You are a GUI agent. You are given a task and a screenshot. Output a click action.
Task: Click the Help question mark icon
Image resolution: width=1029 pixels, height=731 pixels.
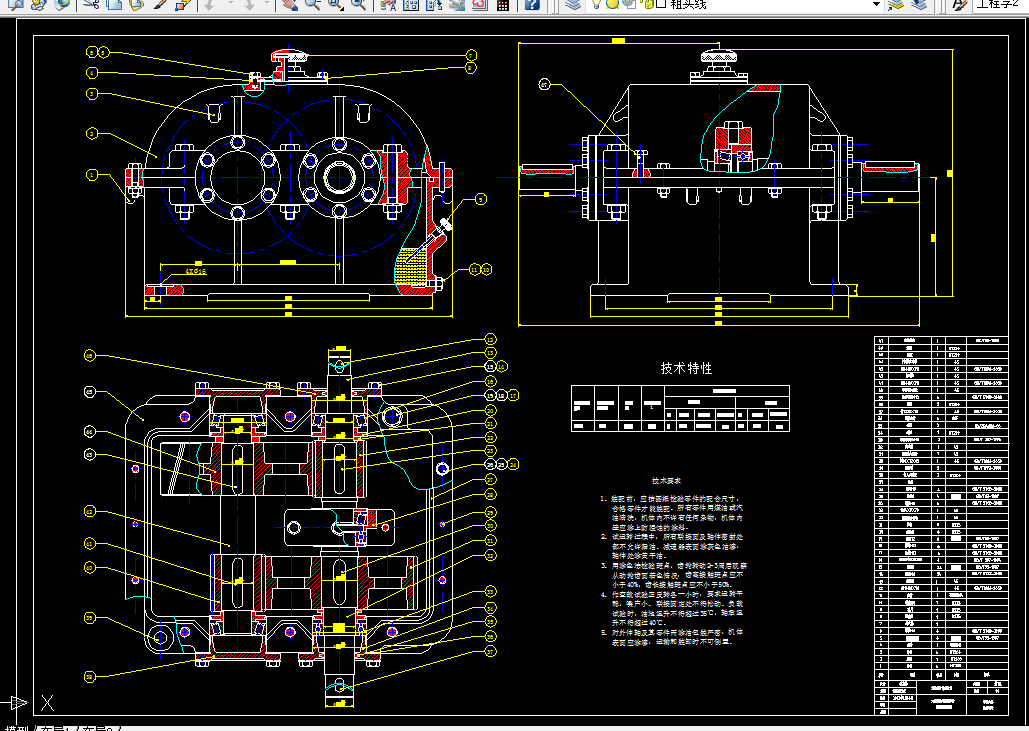coord(532,5)
